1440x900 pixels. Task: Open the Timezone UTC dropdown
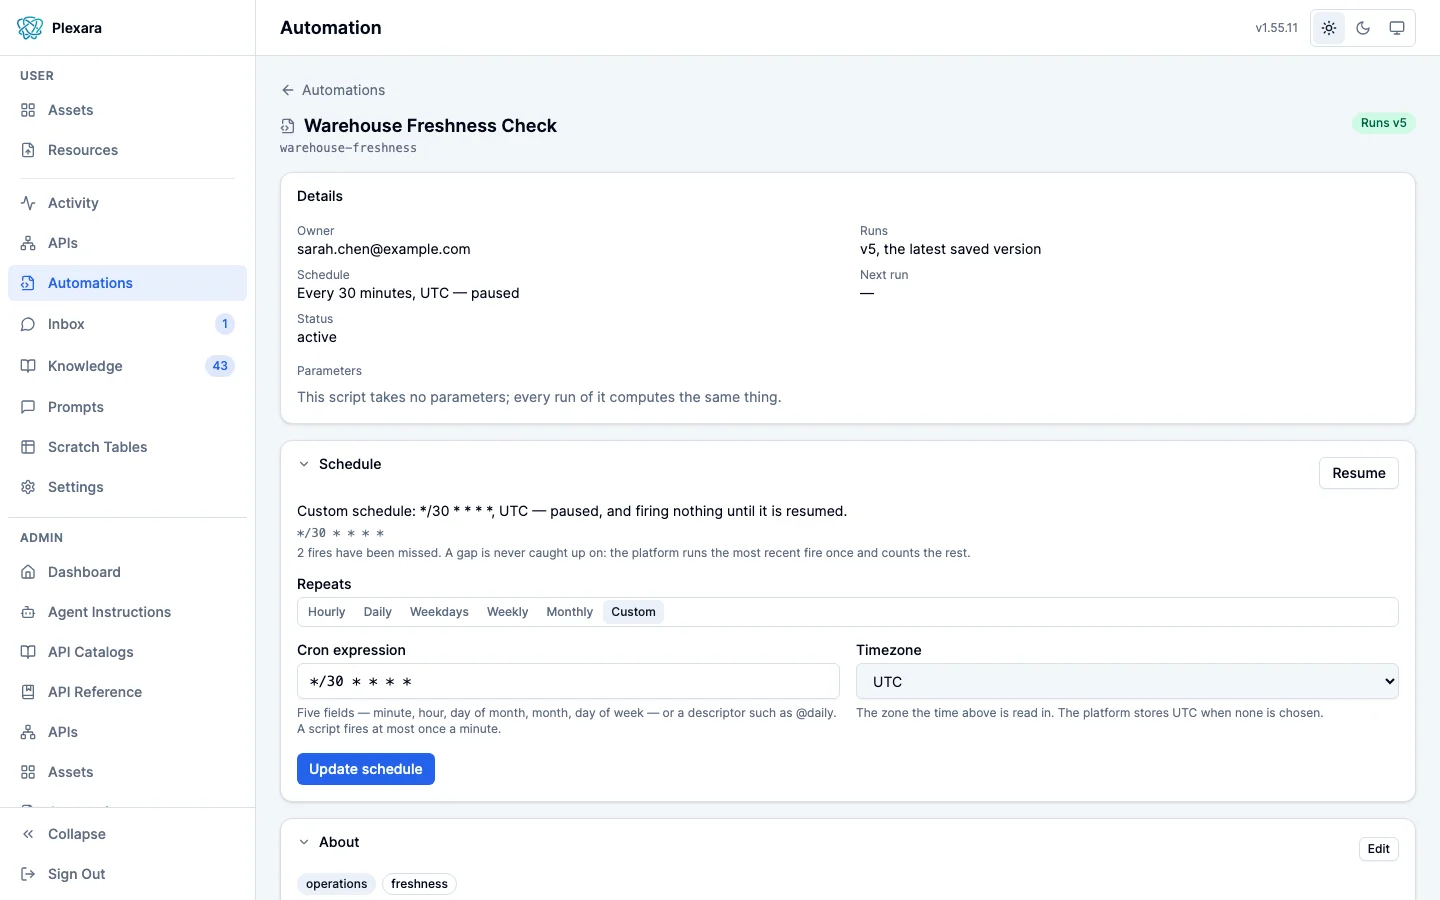(1127, 681)
